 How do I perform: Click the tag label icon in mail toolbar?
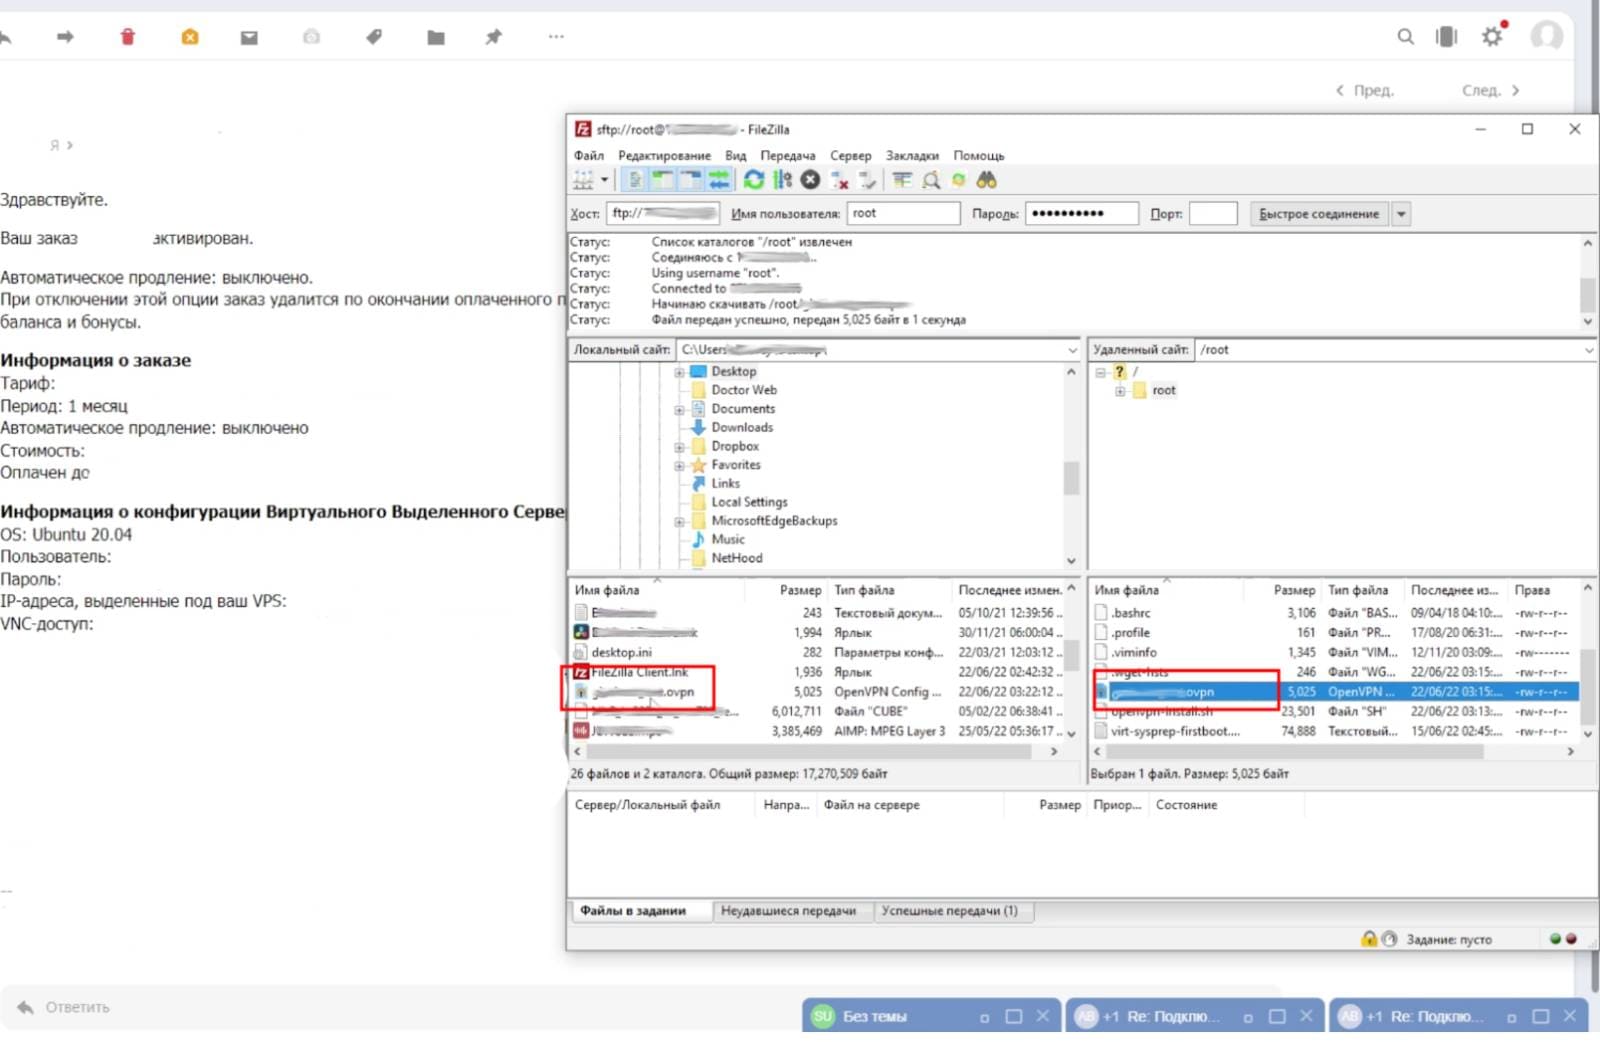coord(374,37)
